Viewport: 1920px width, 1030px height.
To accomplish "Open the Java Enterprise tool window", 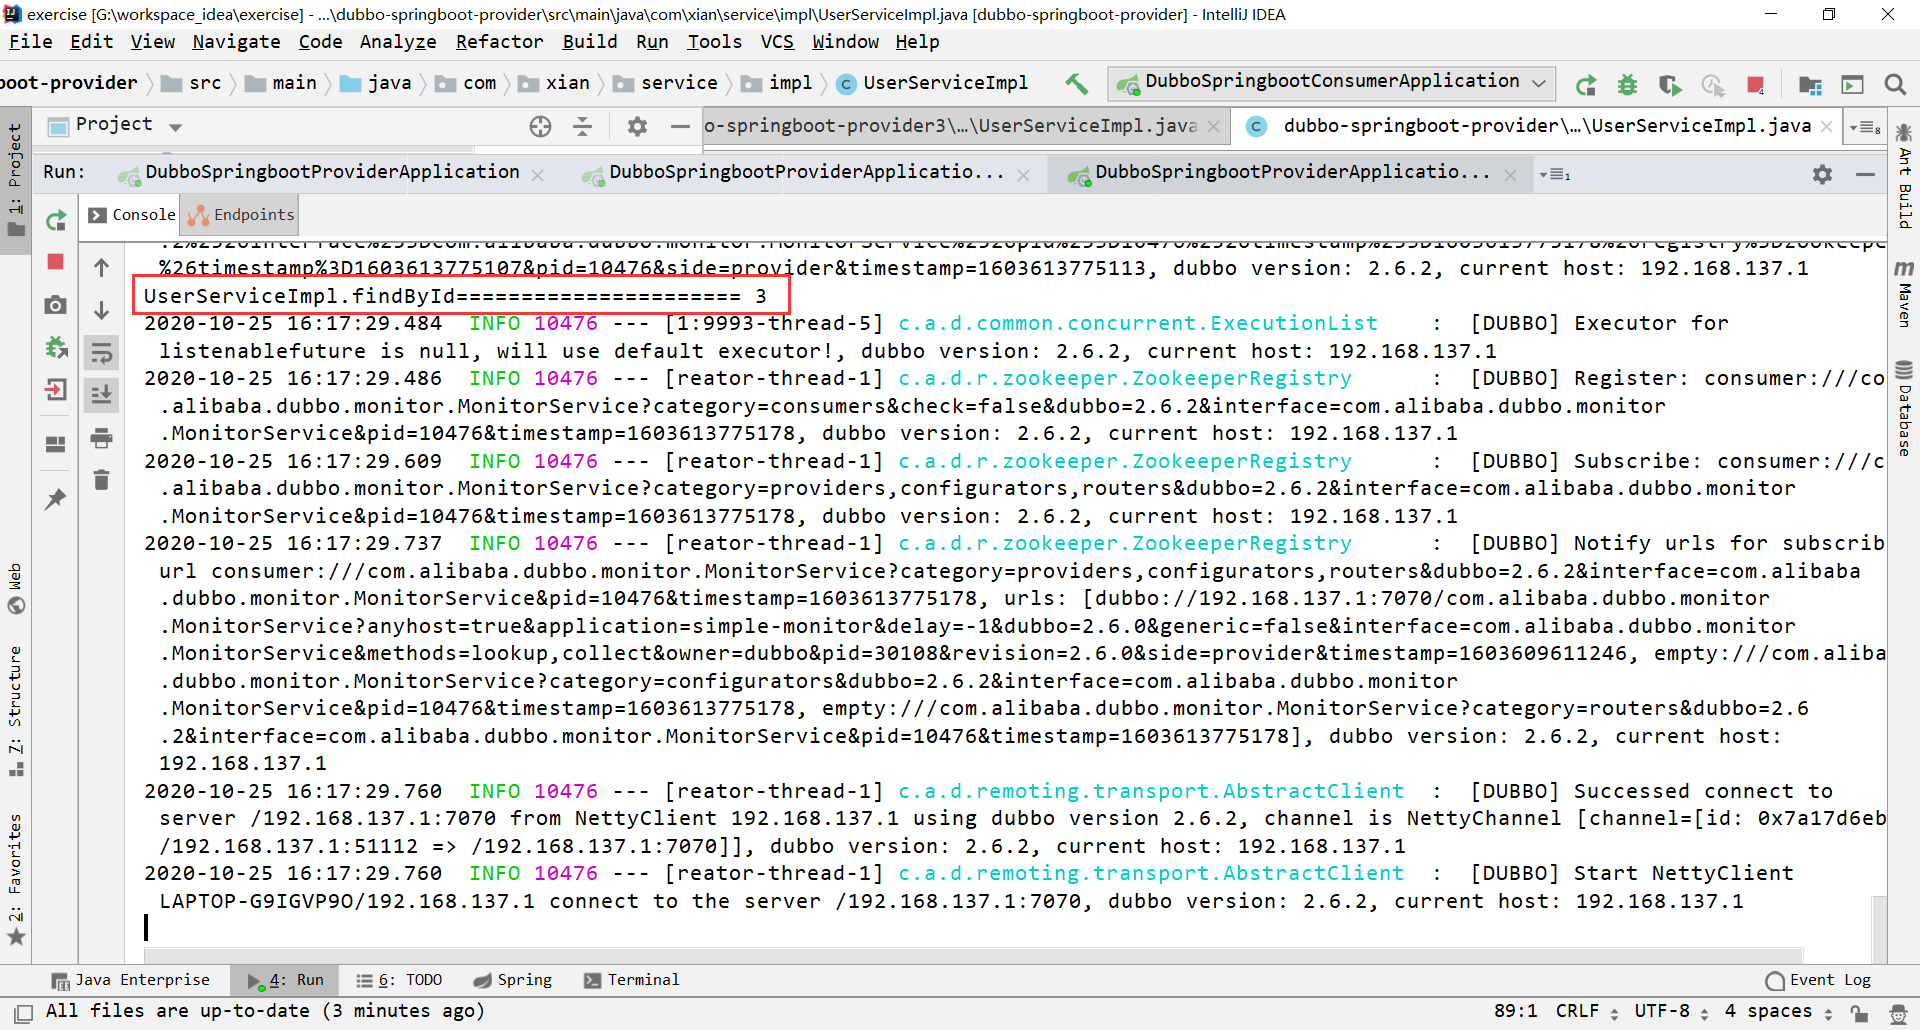I will [130, 981].
